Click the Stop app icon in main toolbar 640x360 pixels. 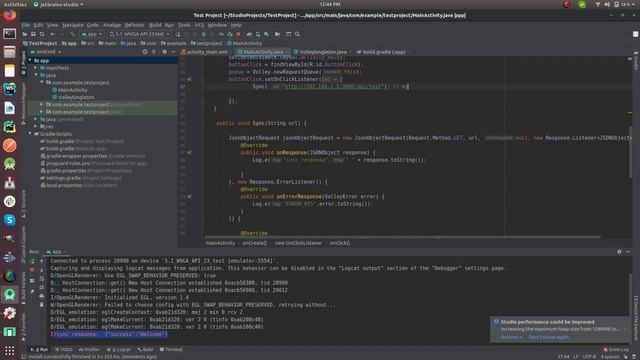tap(238, 34)
